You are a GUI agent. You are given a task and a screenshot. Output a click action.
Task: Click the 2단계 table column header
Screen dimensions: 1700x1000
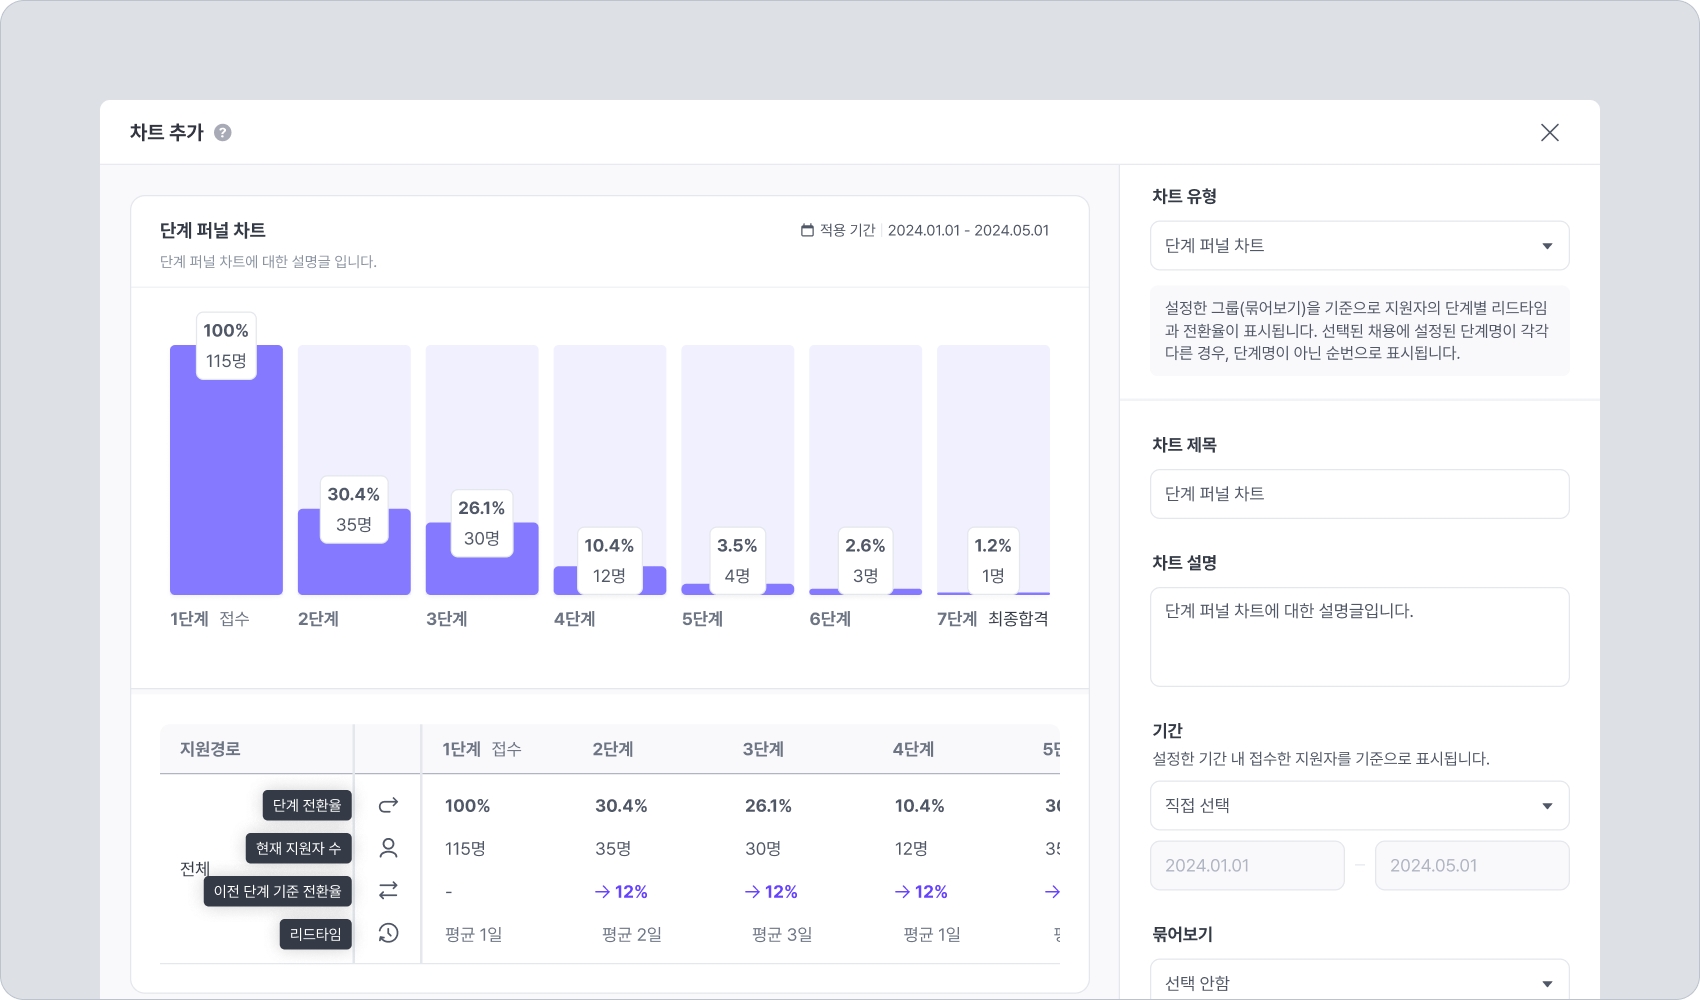[x=613, y=749]
